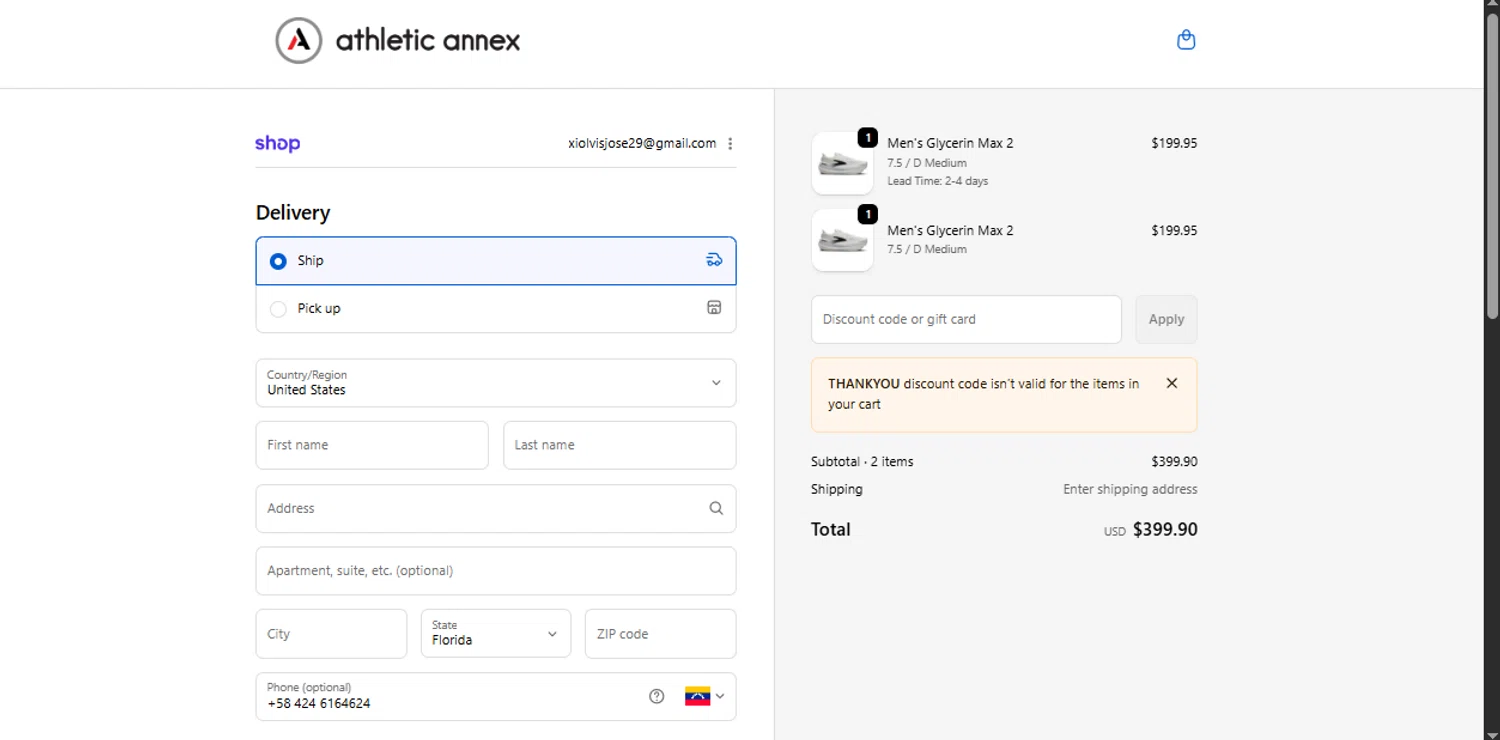Click the Lead Time: 2-4 days text
1500x740 pixels.
[937, 181]
